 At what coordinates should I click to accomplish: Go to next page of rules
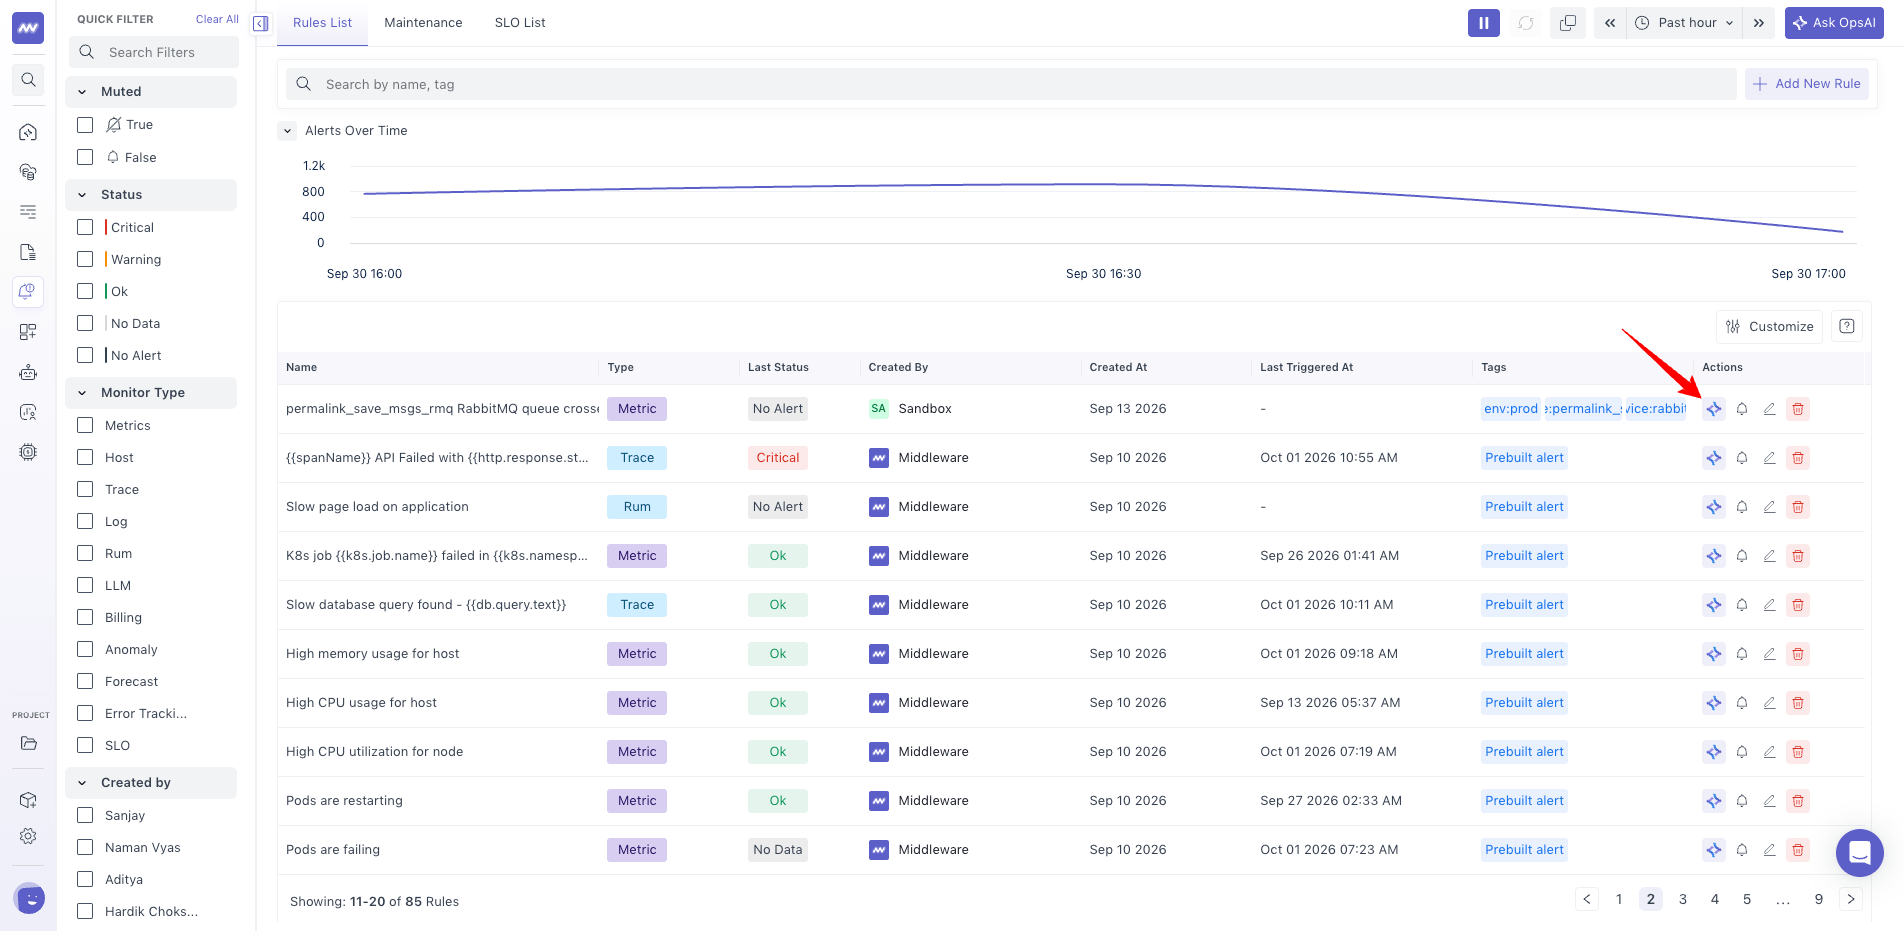click(x=1851, y=899)
